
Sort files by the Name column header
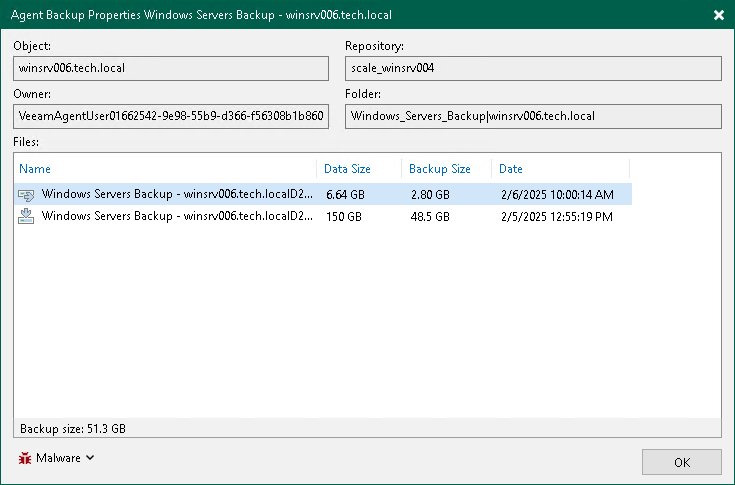click(35, 169)
